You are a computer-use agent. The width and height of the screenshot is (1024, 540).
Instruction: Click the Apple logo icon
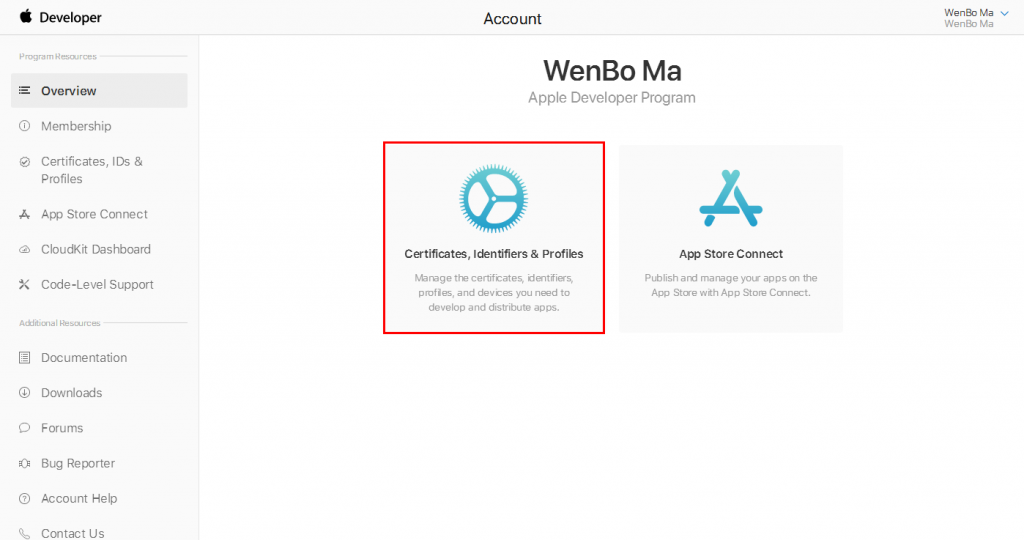[25, 16]
